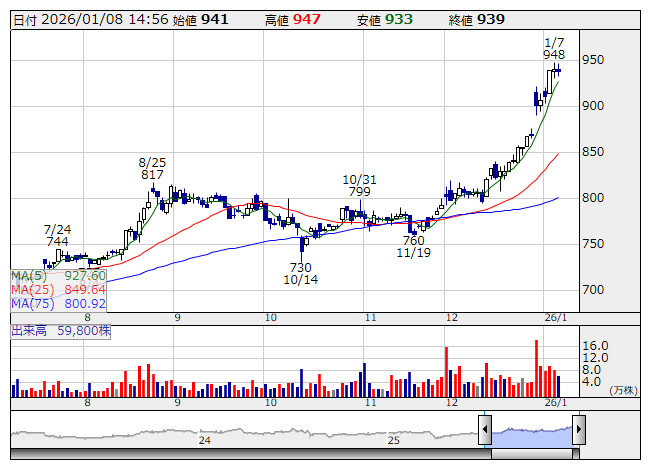Click the 10/14 730 low annotation

click(x=302, y=273)
